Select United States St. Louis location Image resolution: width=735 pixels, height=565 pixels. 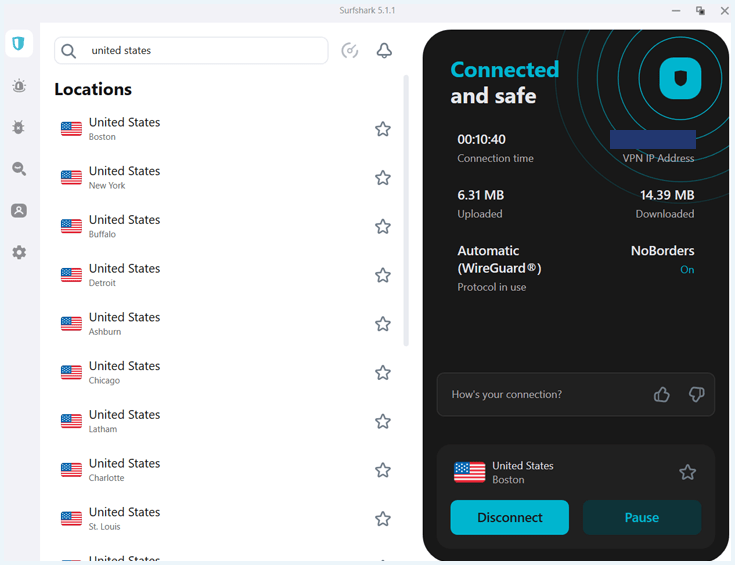point(225,519)
